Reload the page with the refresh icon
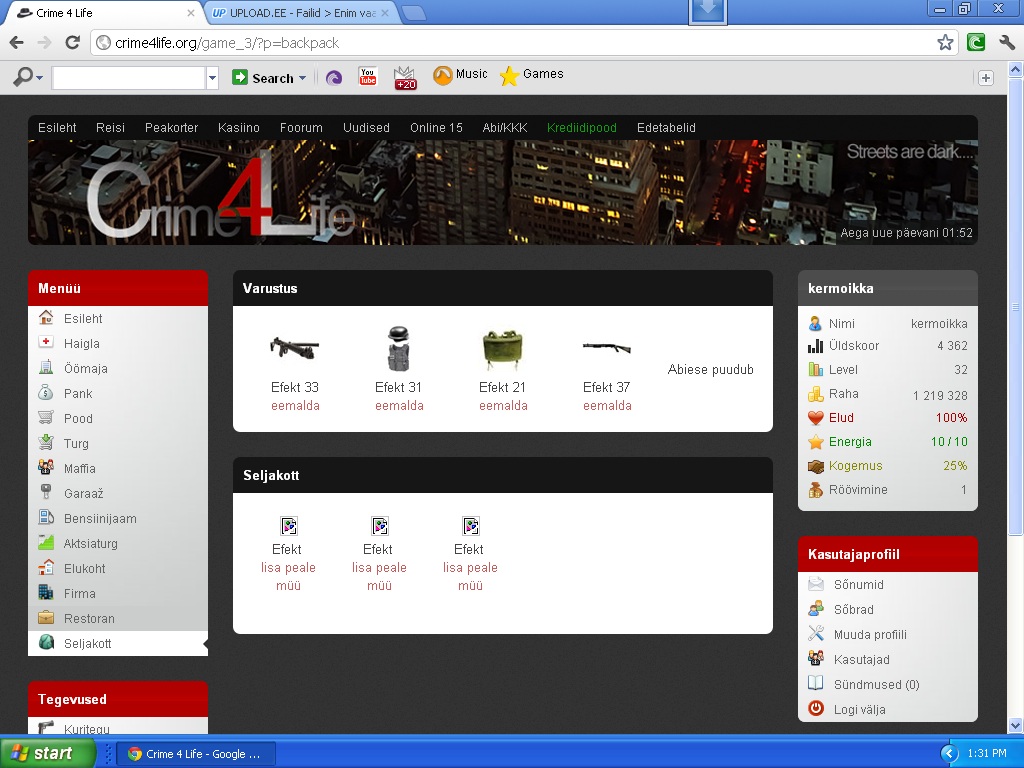Image resolution: width=1024 pixels, height=768 pixels. 72,43
